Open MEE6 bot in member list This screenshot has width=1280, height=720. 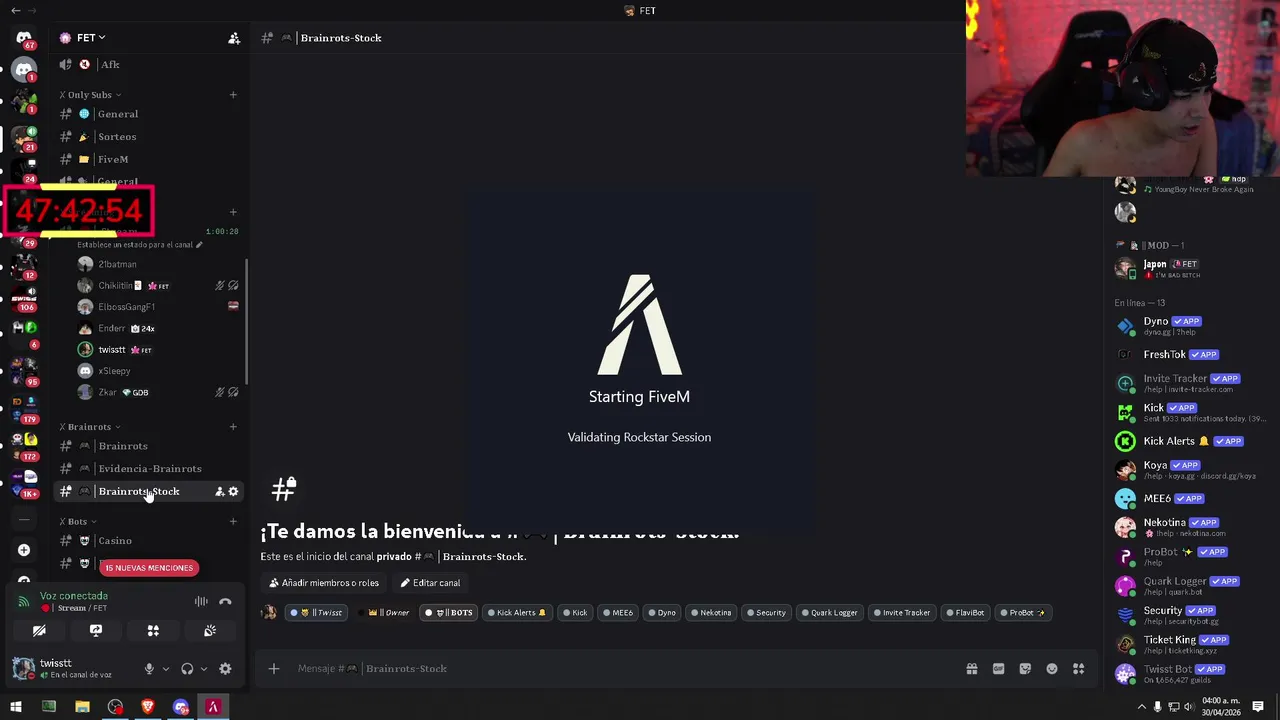(x=1190, y=498)
